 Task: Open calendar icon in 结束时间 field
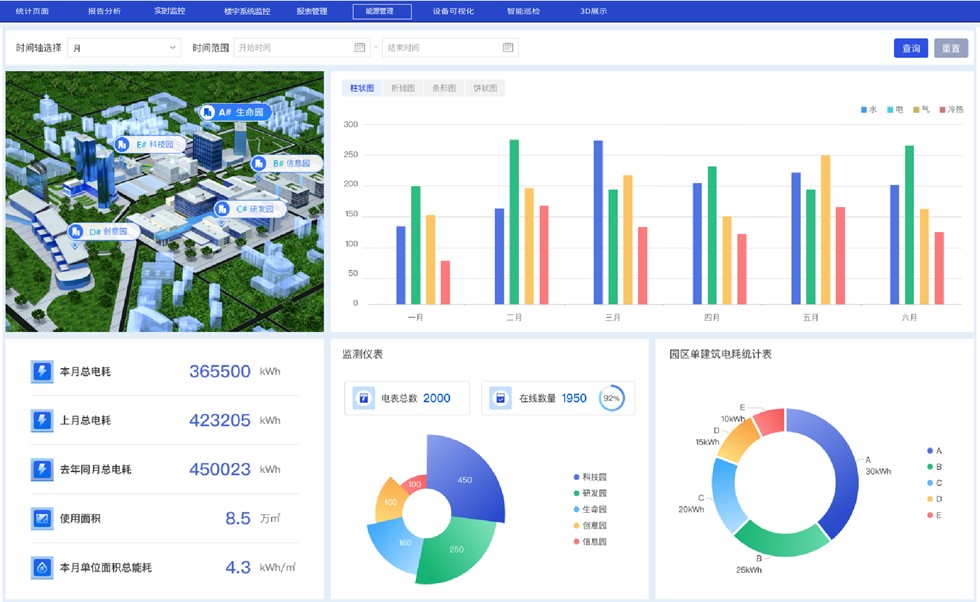[508, 47]
